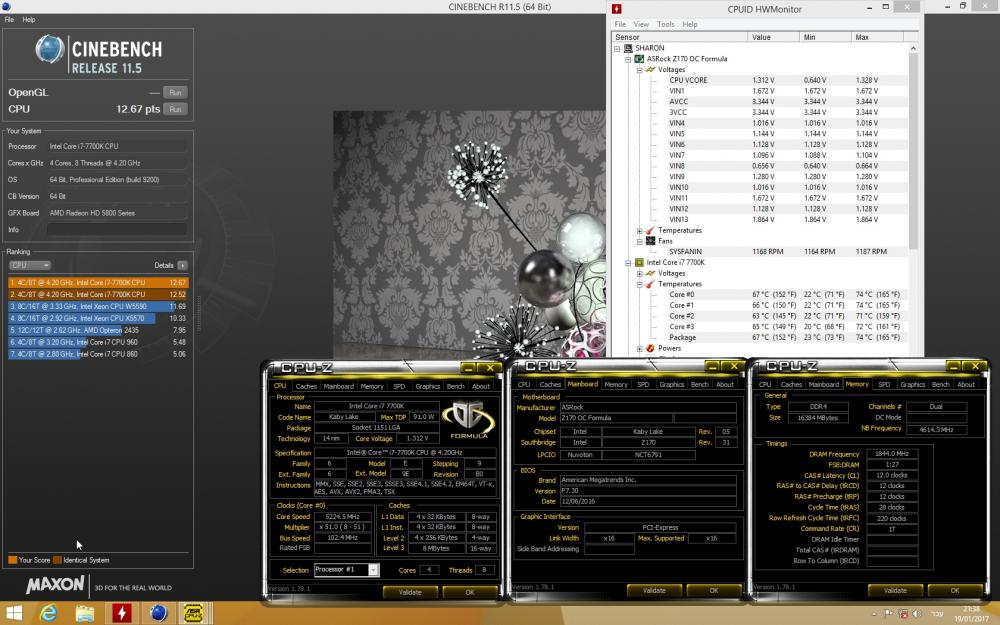Click the taskbar clock showing 19/01/2017
The height and width of the screenshot is (625, 1000).
pyautogui.click(x=971, y=614)
